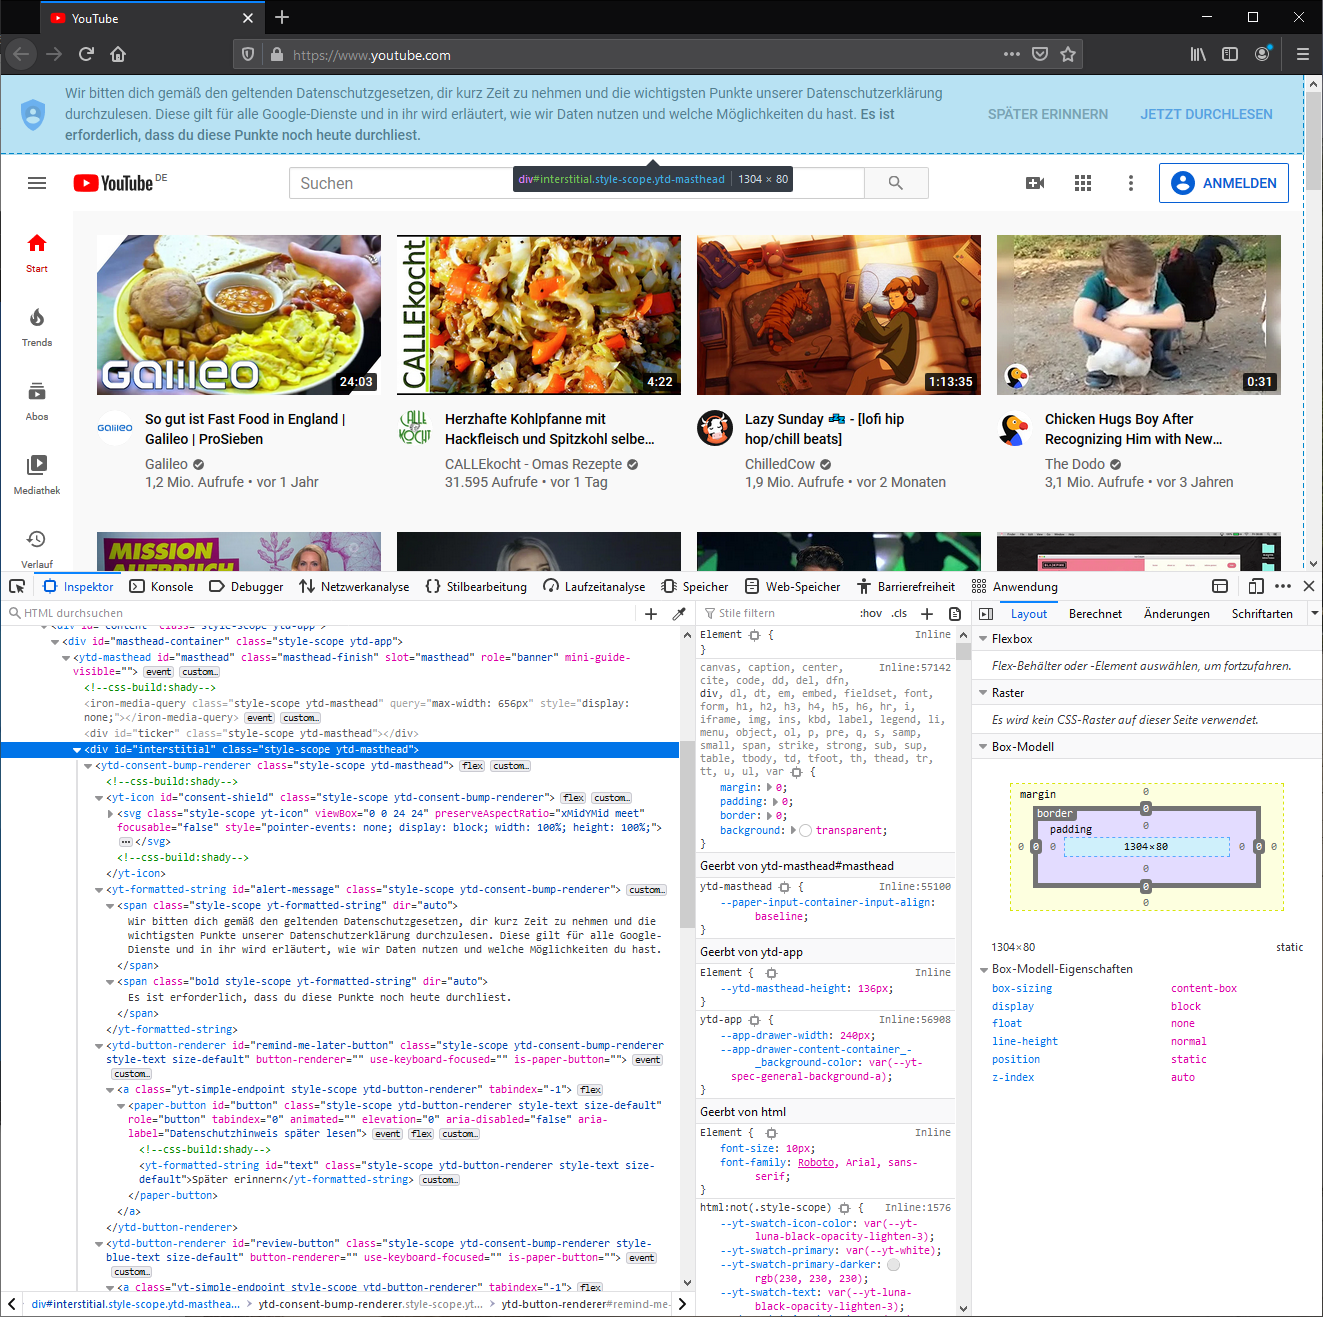Open Mediathek in YouTube sidebar
This screenshot has height=1317, width=1323.
(x=37, y=475)
